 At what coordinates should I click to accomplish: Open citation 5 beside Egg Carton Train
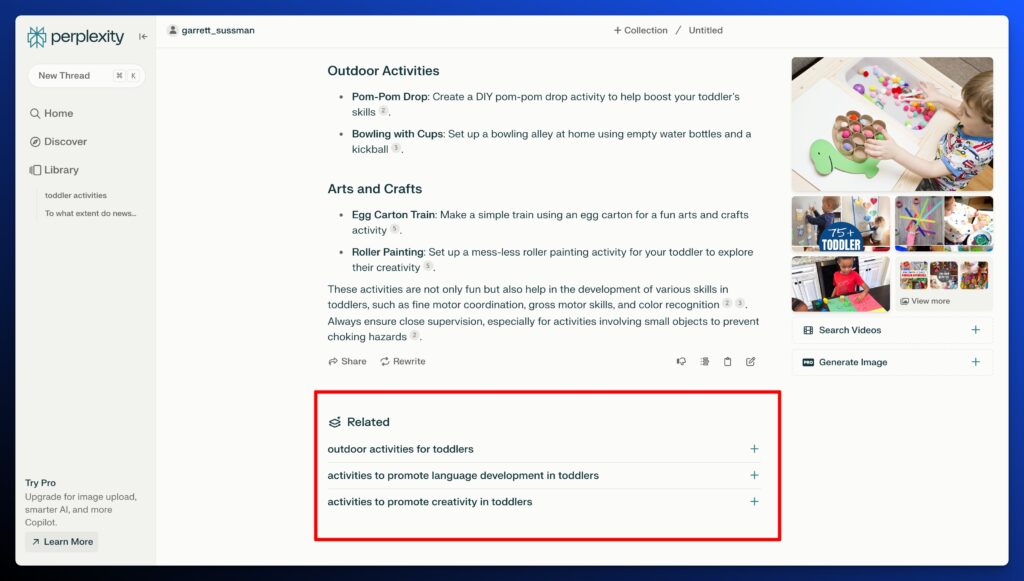(x=395, y=229)
